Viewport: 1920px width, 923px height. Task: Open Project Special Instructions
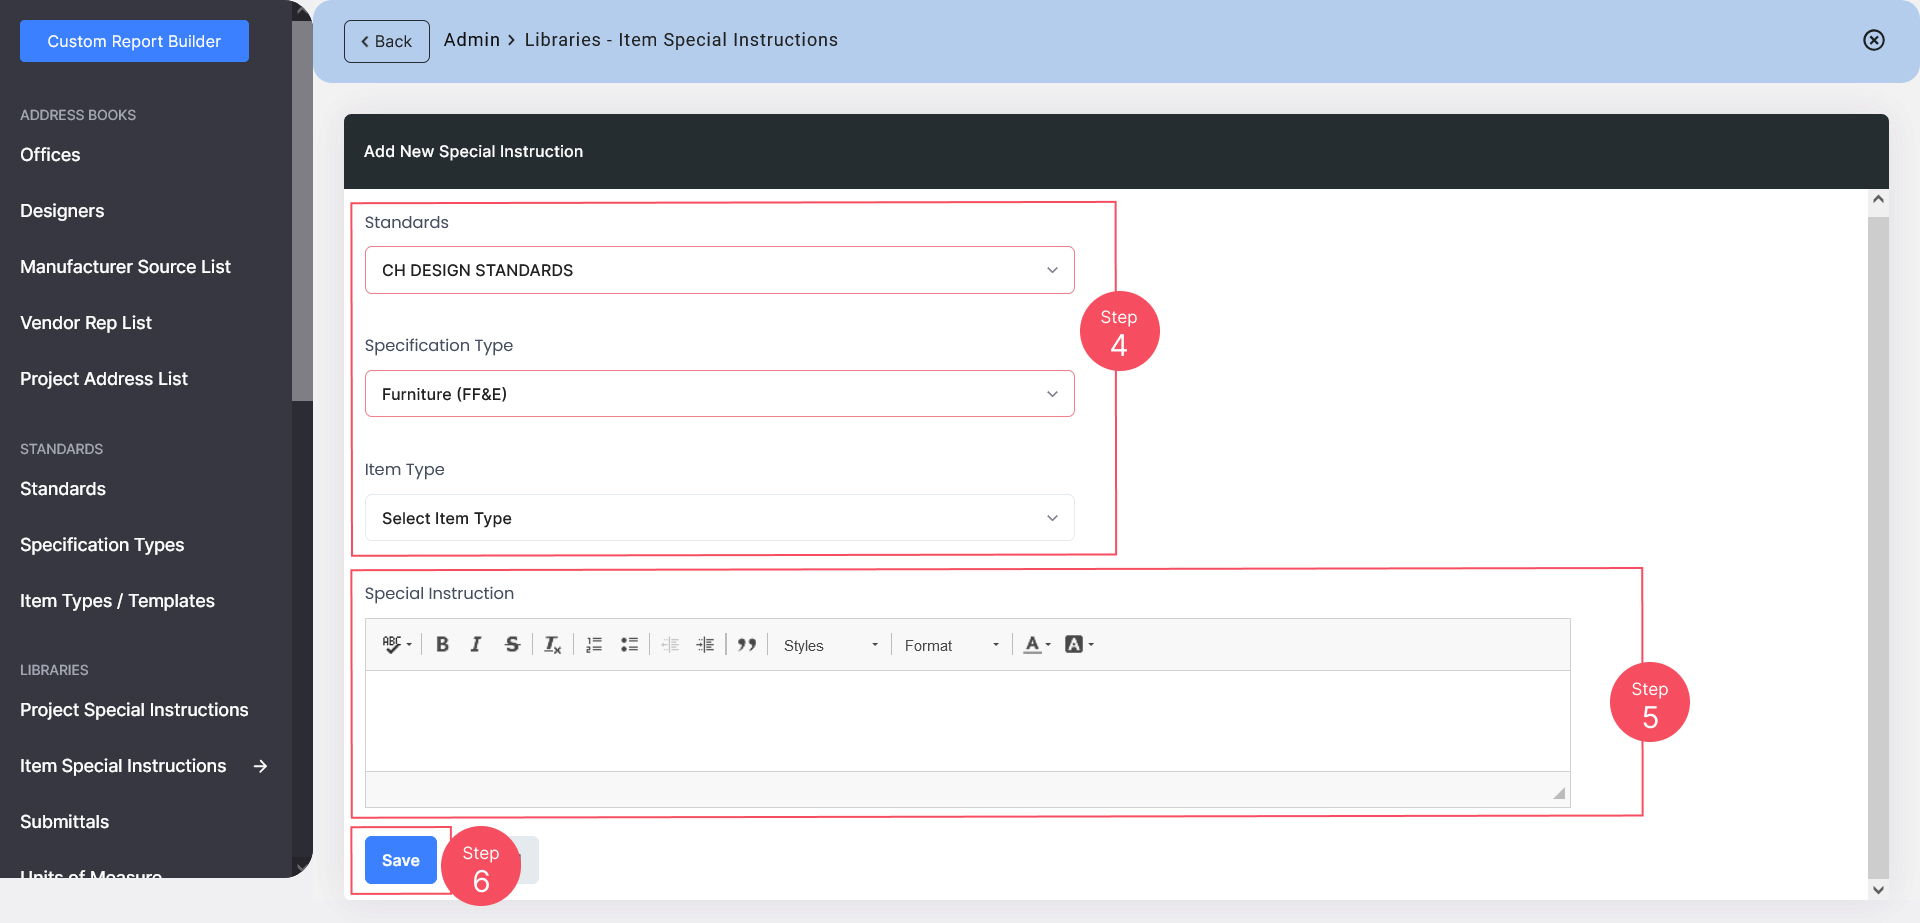coord(134,710)
